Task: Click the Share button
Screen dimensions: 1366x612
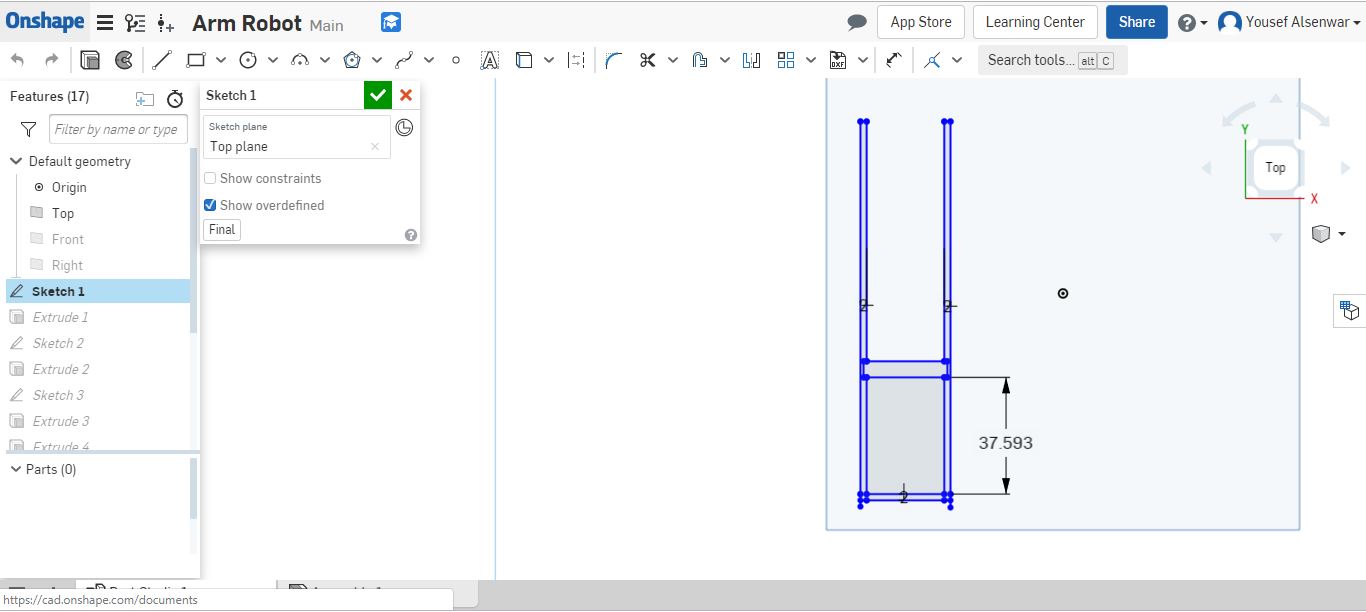Action: click(x=1137, y=22)
